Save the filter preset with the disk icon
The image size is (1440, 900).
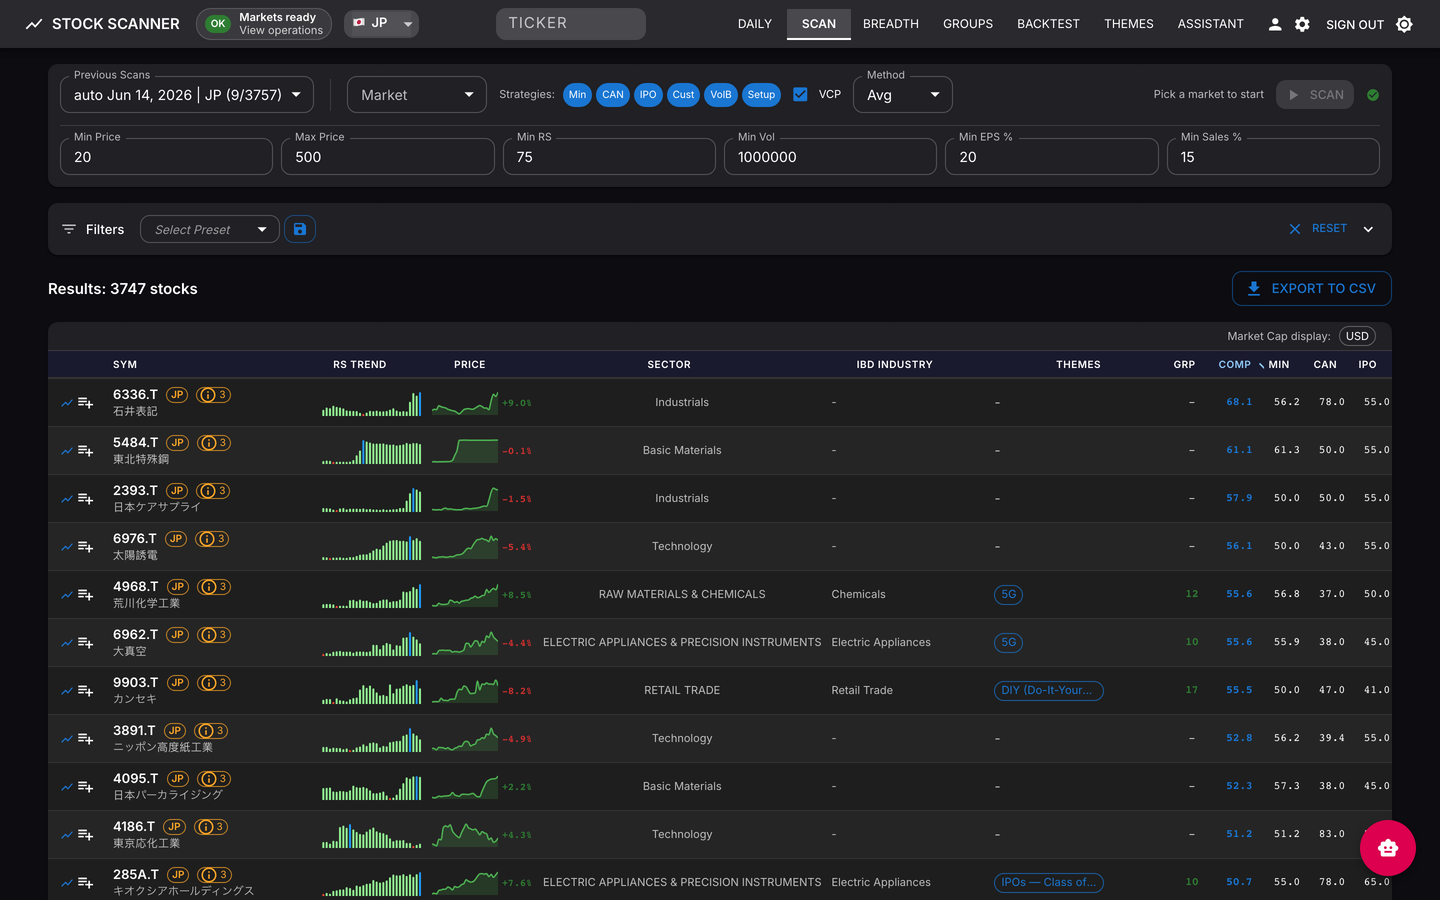pos(300,229)
